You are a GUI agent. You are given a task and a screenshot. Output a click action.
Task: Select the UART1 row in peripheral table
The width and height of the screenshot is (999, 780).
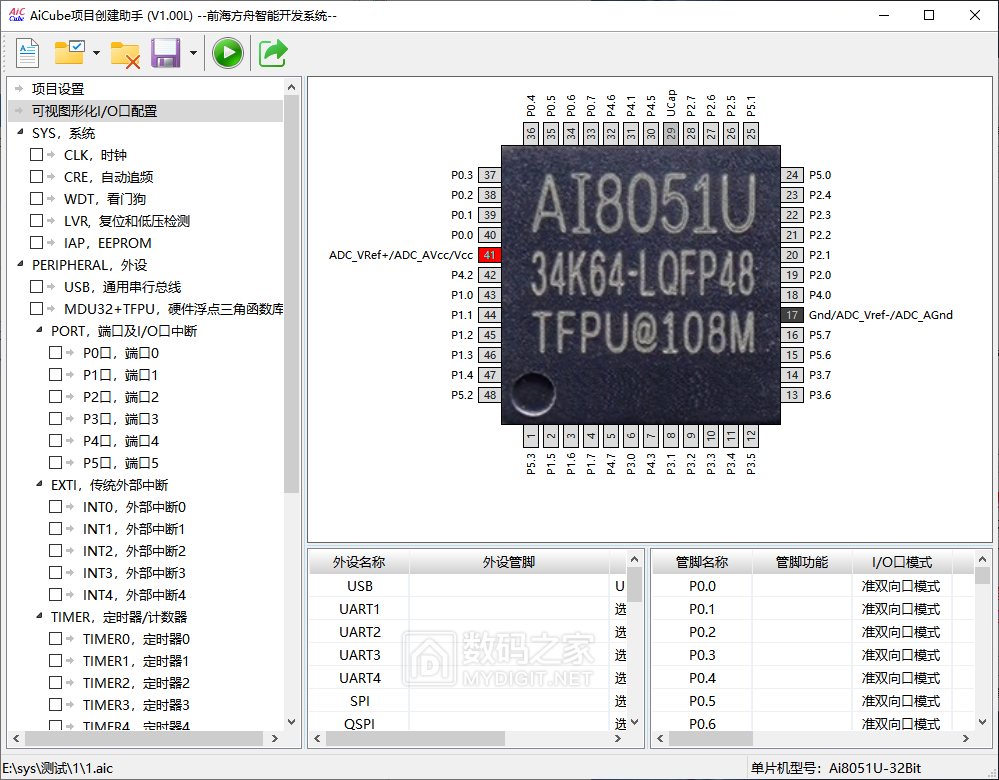[359, 609]
